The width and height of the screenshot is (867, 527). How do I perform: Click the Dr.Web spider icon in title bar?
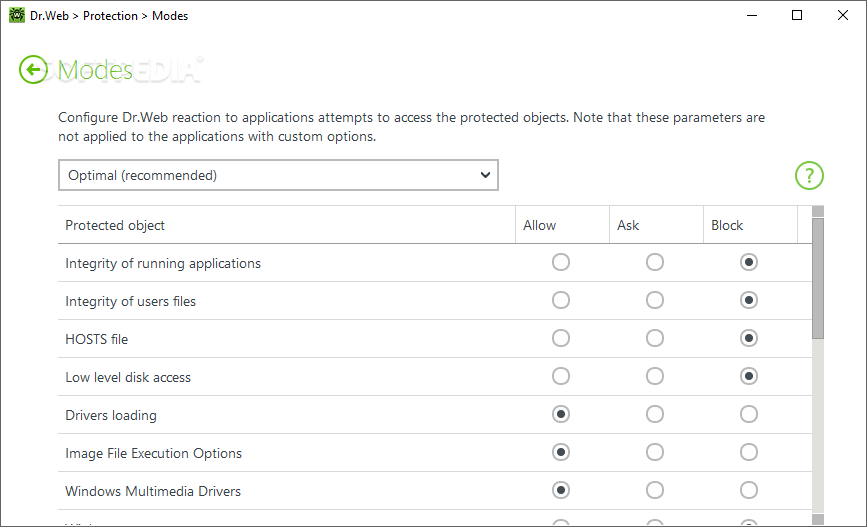17,15
